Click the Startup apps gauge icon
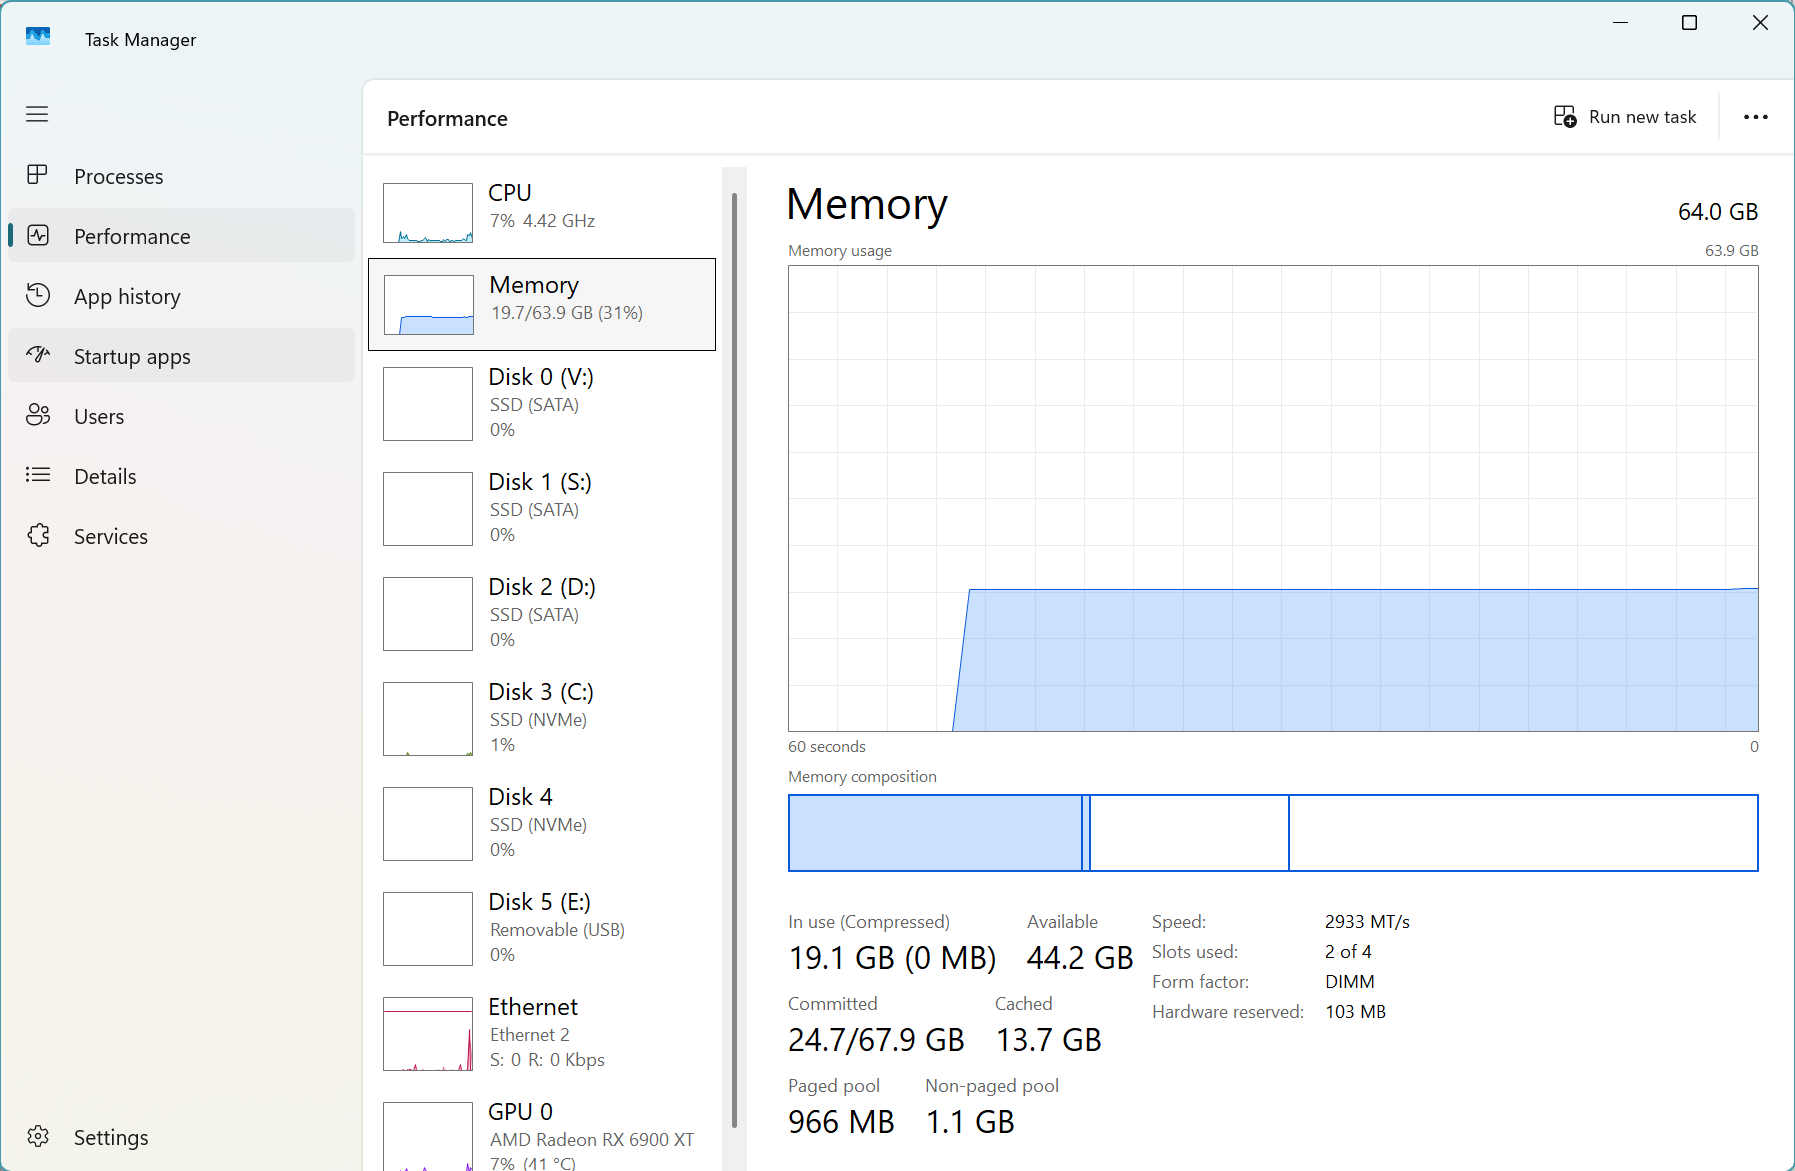Viewport: 1795px width, 1171px height. coord(37,355)
